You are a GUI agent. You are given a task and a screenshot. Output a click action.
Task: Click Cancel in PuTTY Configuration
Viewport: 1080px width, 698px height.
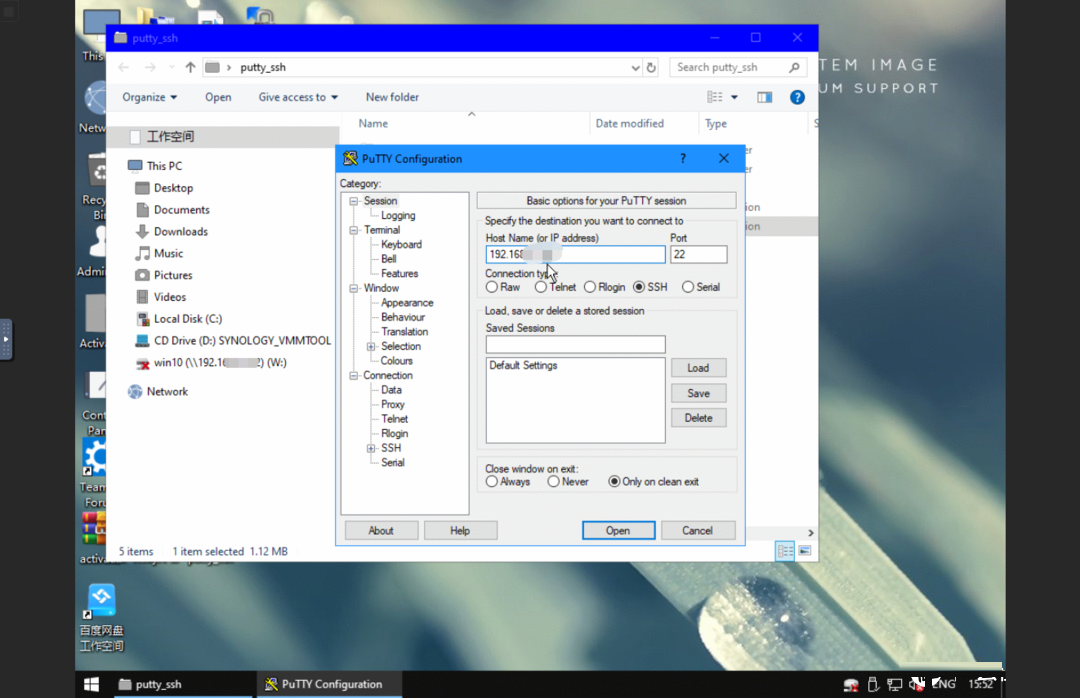tap(698, 531)
